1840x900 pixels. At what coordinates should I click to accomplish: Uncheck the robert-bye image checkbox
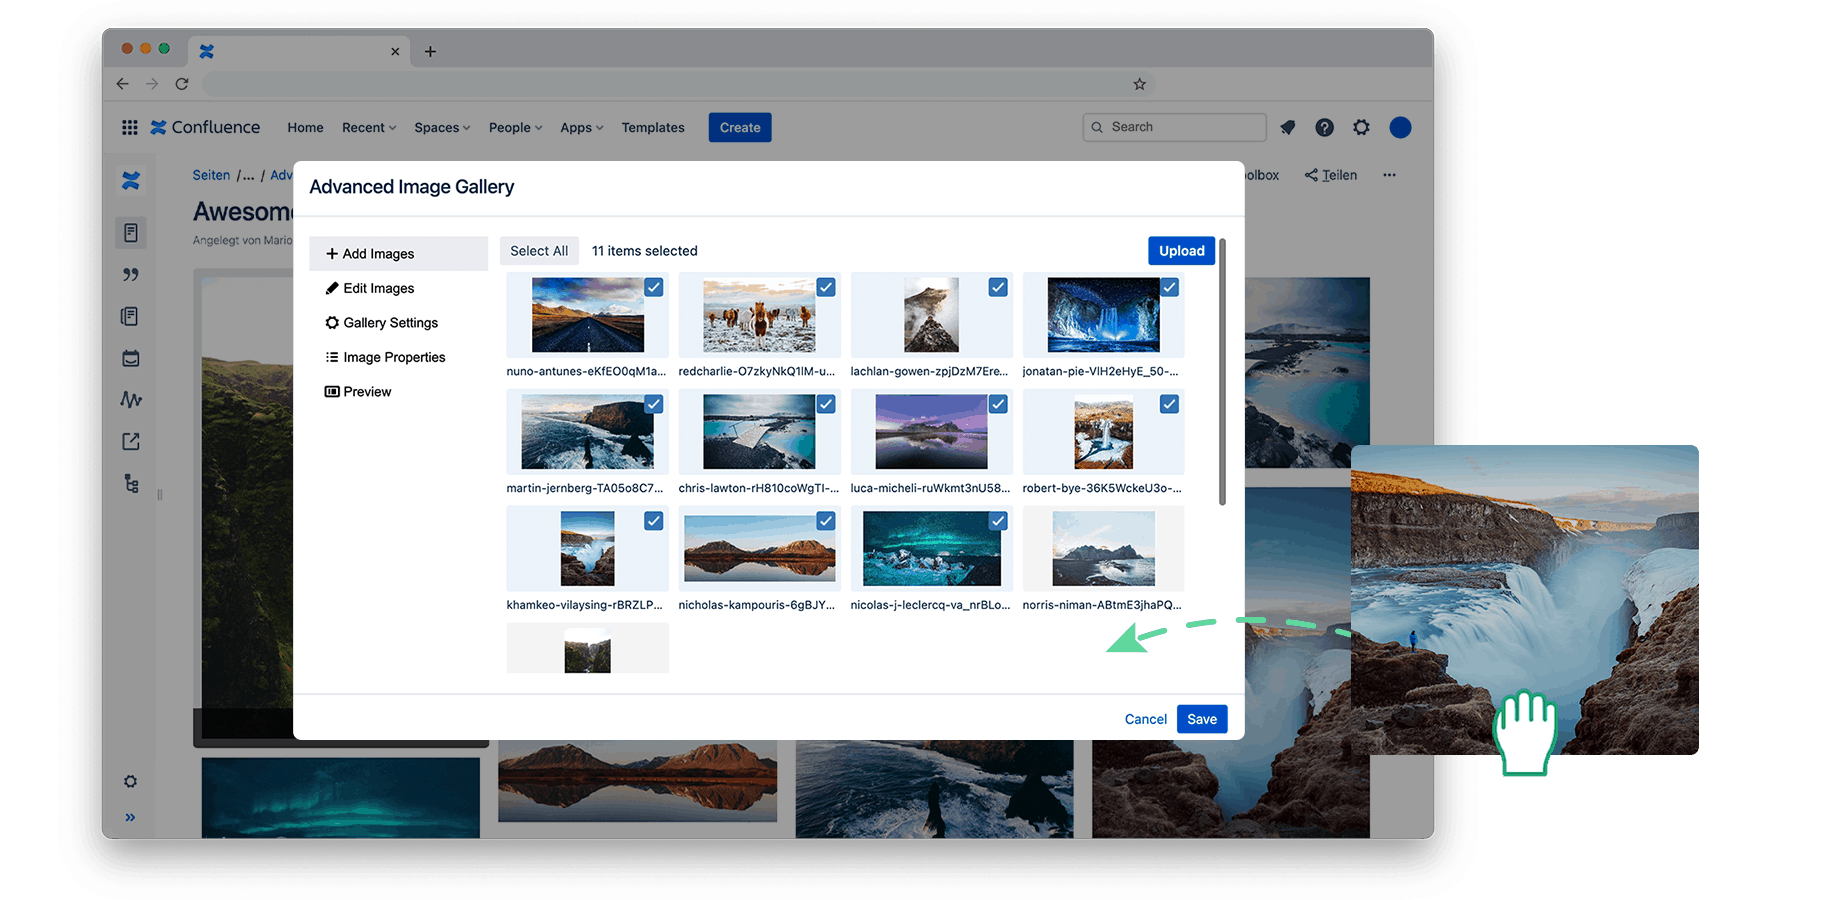[1169, 404]
